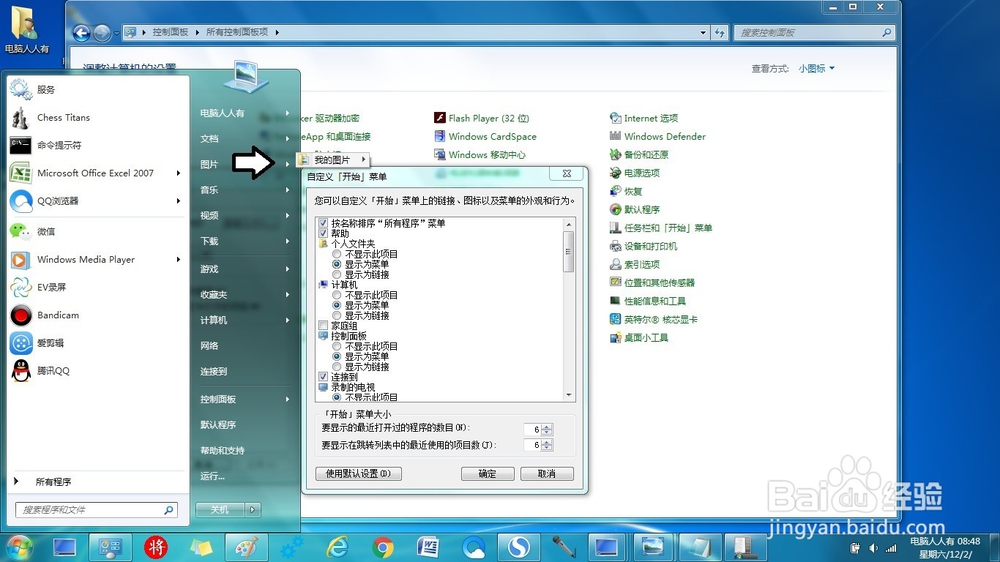Open 查看方式 小图标 dropdown
The height and width of the screenshot is (562, 1000).
click(x=817, y=68)
